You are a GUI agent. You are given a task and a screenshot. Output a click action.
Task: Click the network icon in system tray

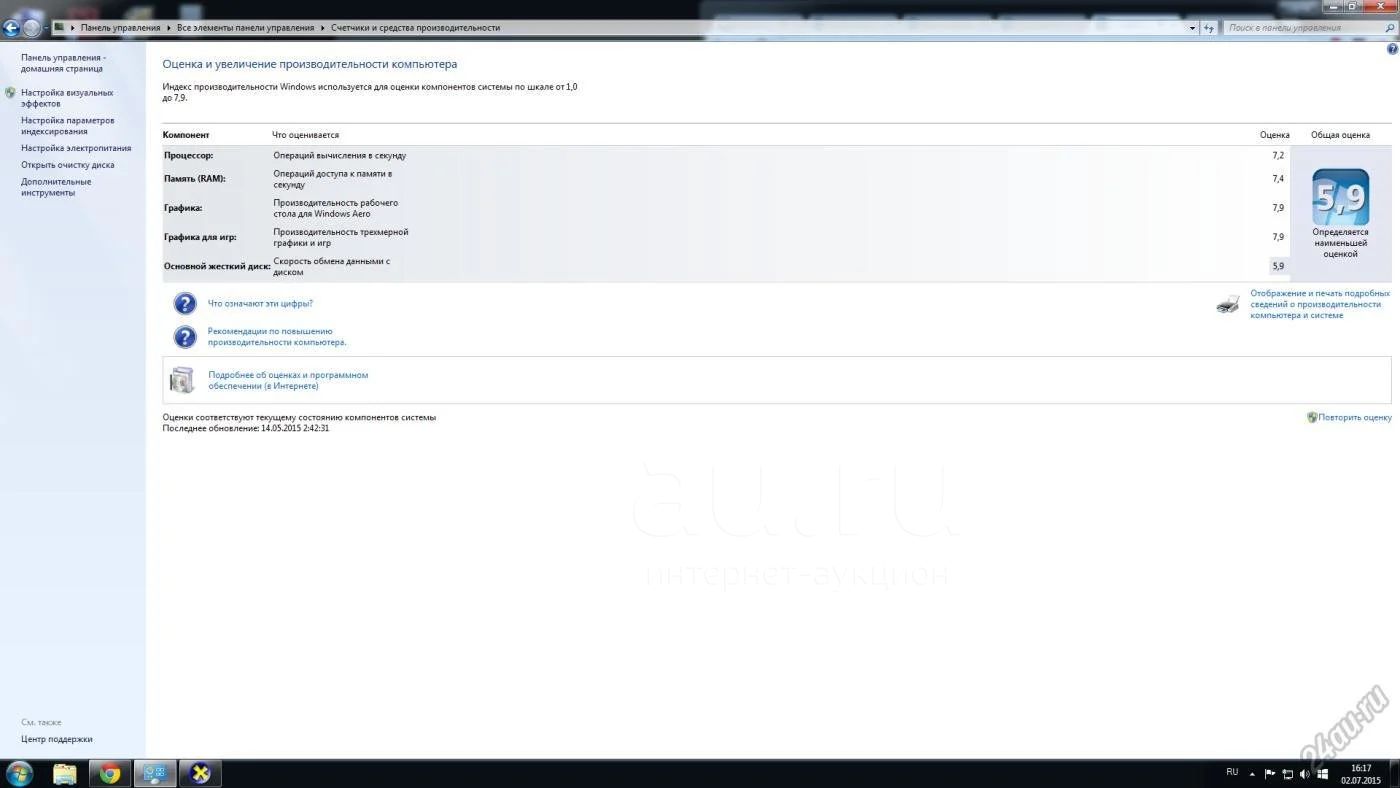point(1287,774)
